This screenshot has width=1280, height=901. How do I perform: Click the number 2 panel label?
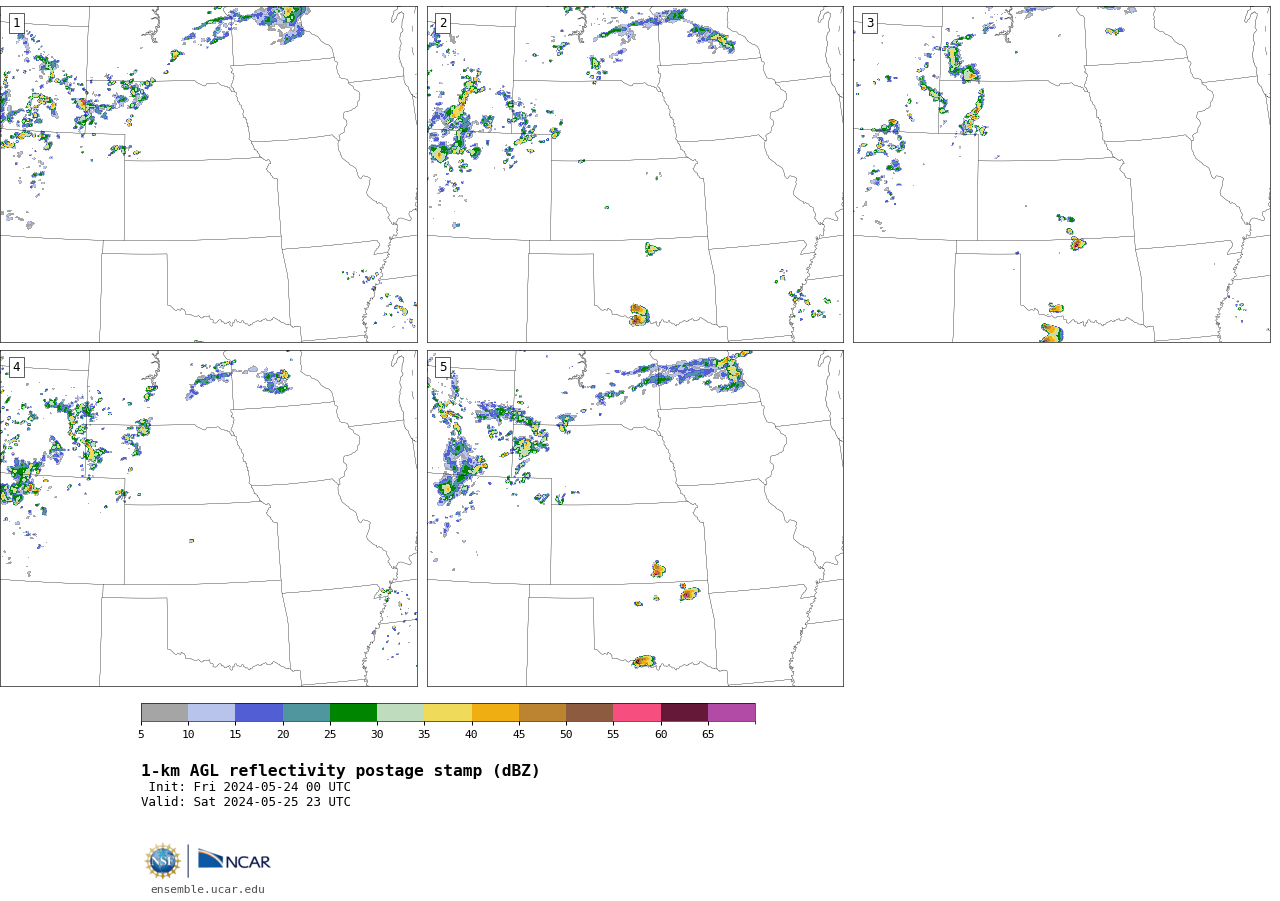(x=443, y=23)
